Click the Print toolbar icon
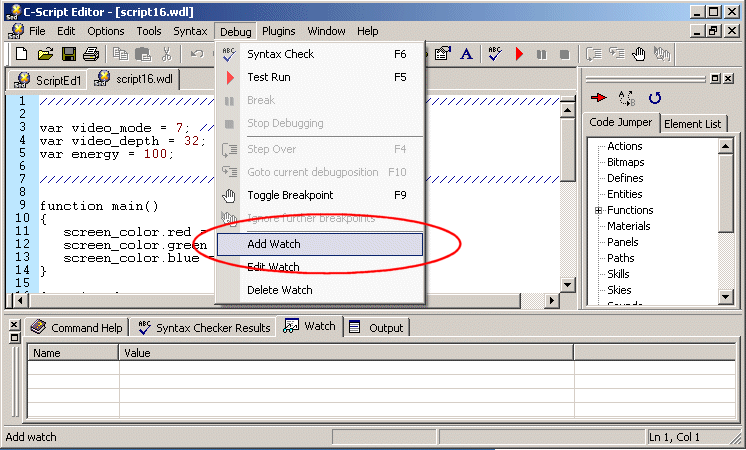746x450 pixels. [x=90, y=54]
